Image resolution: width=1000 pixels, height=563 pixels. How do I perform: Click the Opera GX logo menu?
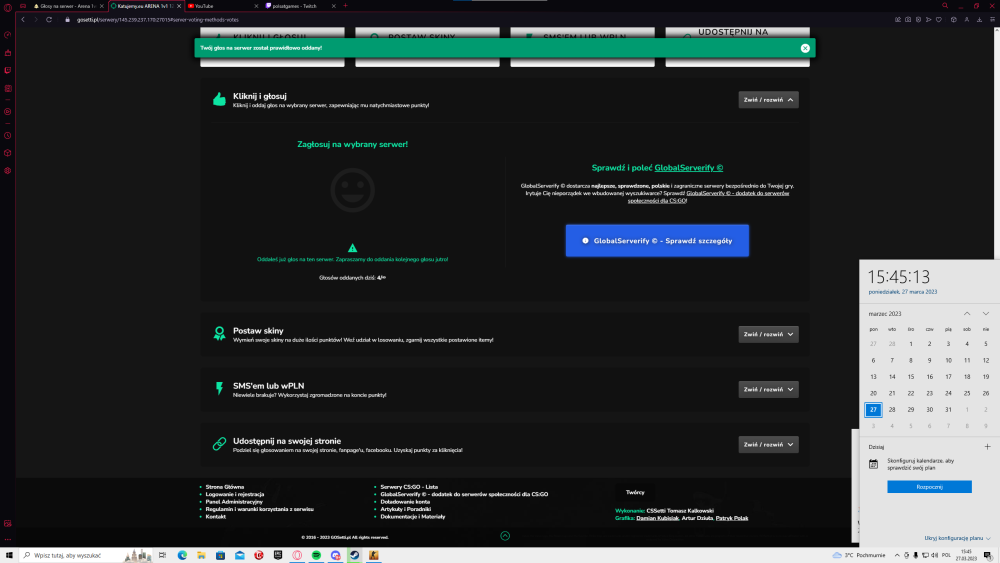click(8, 7)
